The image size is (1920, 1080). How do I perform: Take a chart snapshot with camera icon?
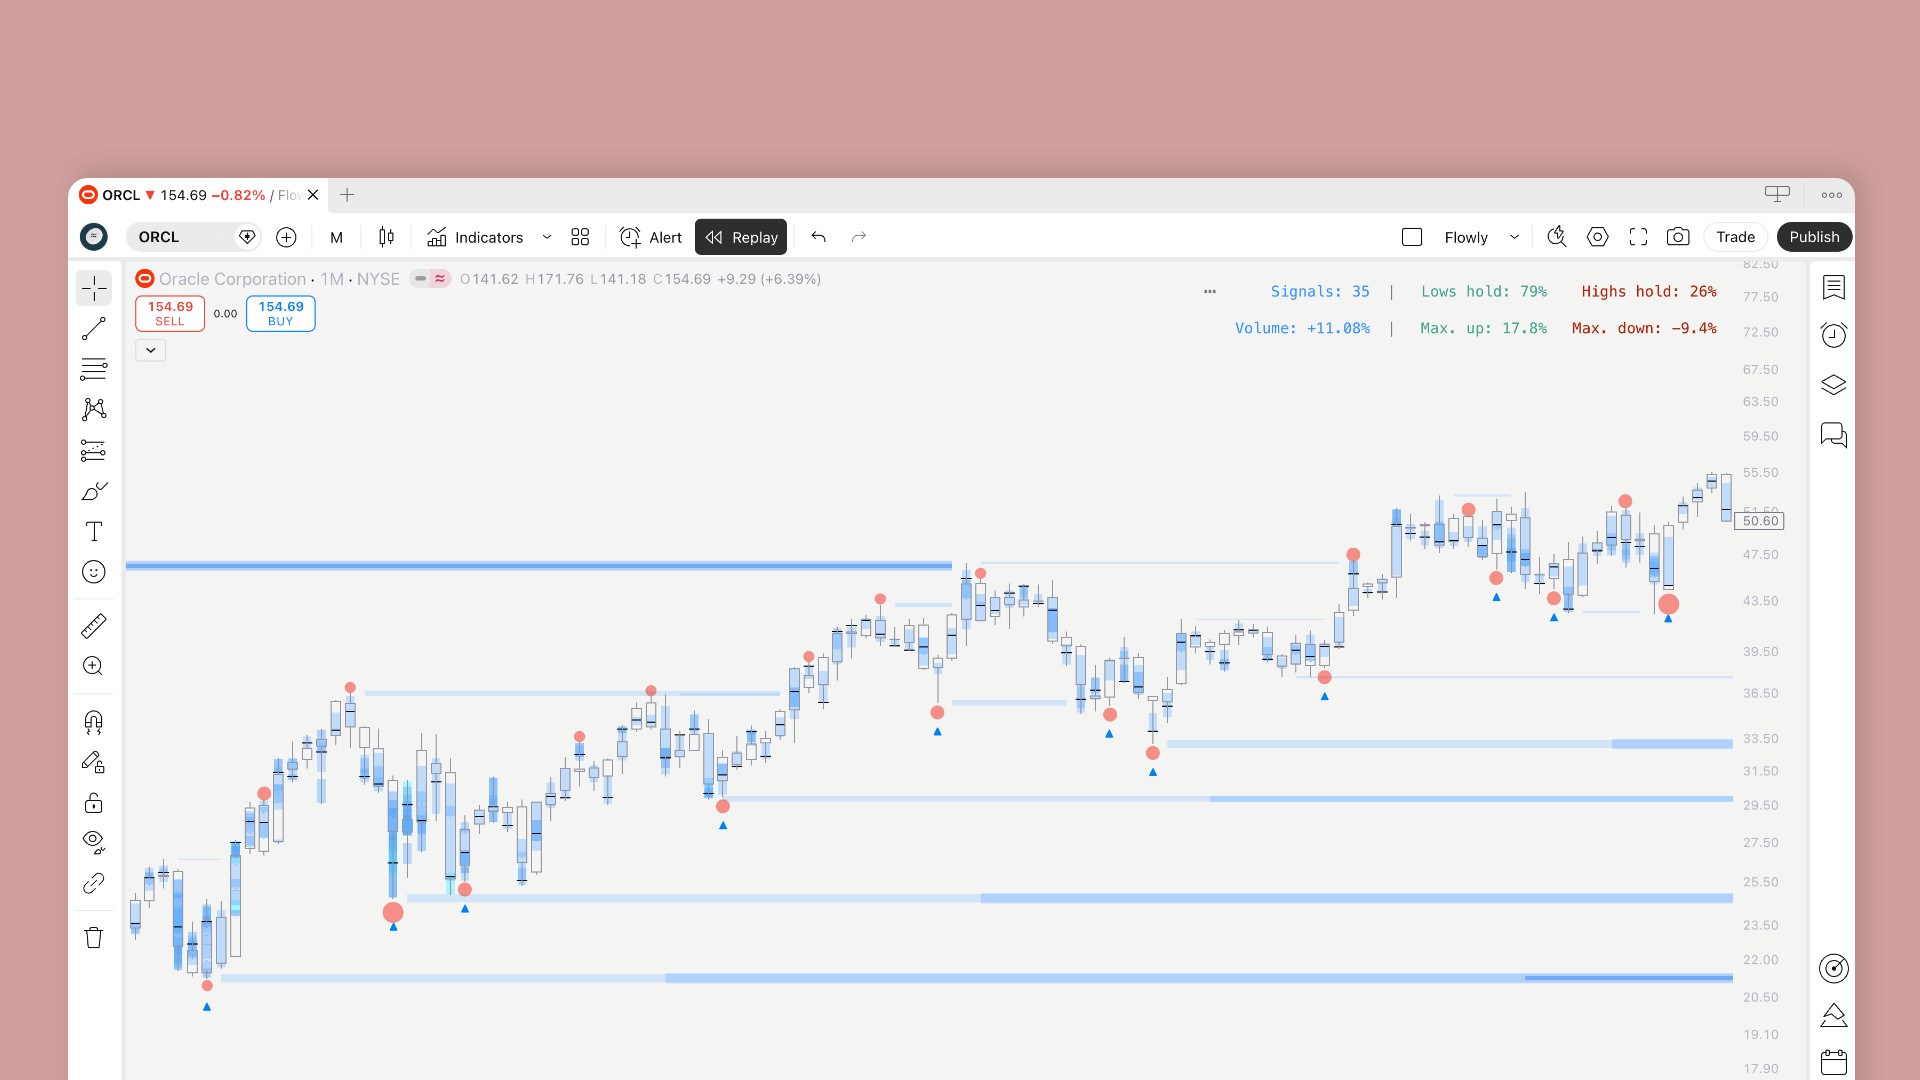(x=1678, y=237)
